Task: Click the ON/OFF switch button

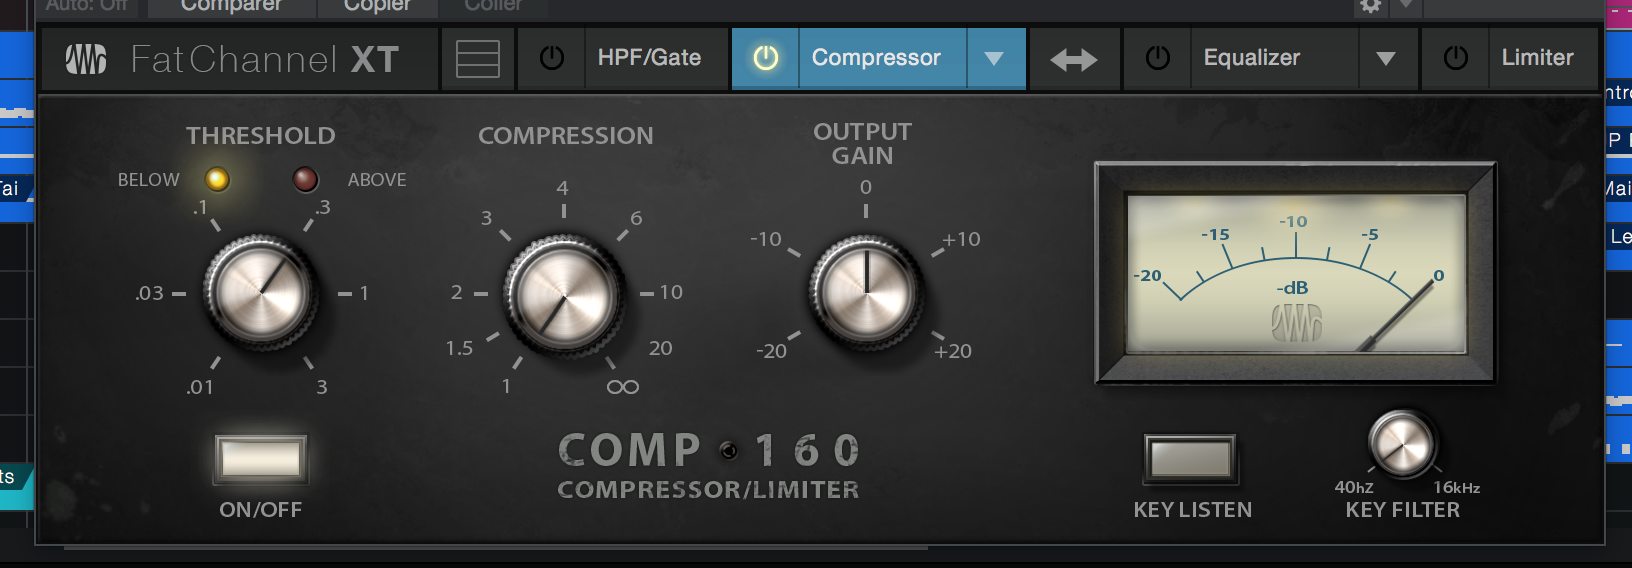Action: tap(261, 459)
